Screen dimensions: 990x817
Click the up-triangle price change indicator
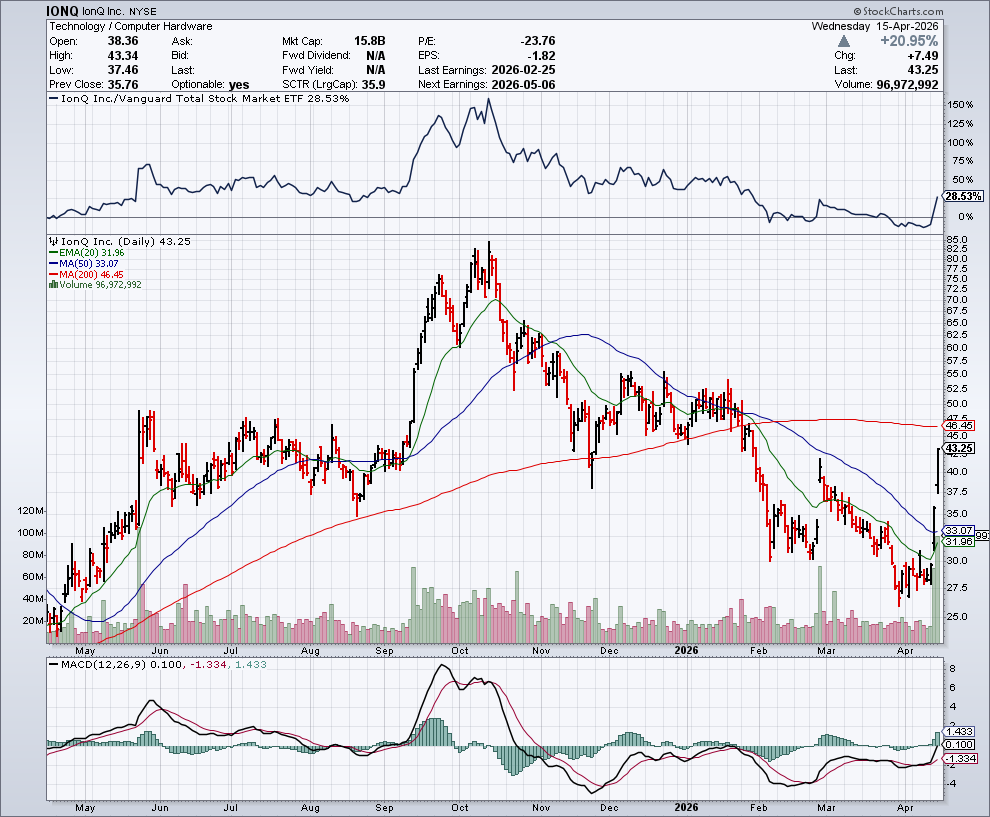point(845,41)
